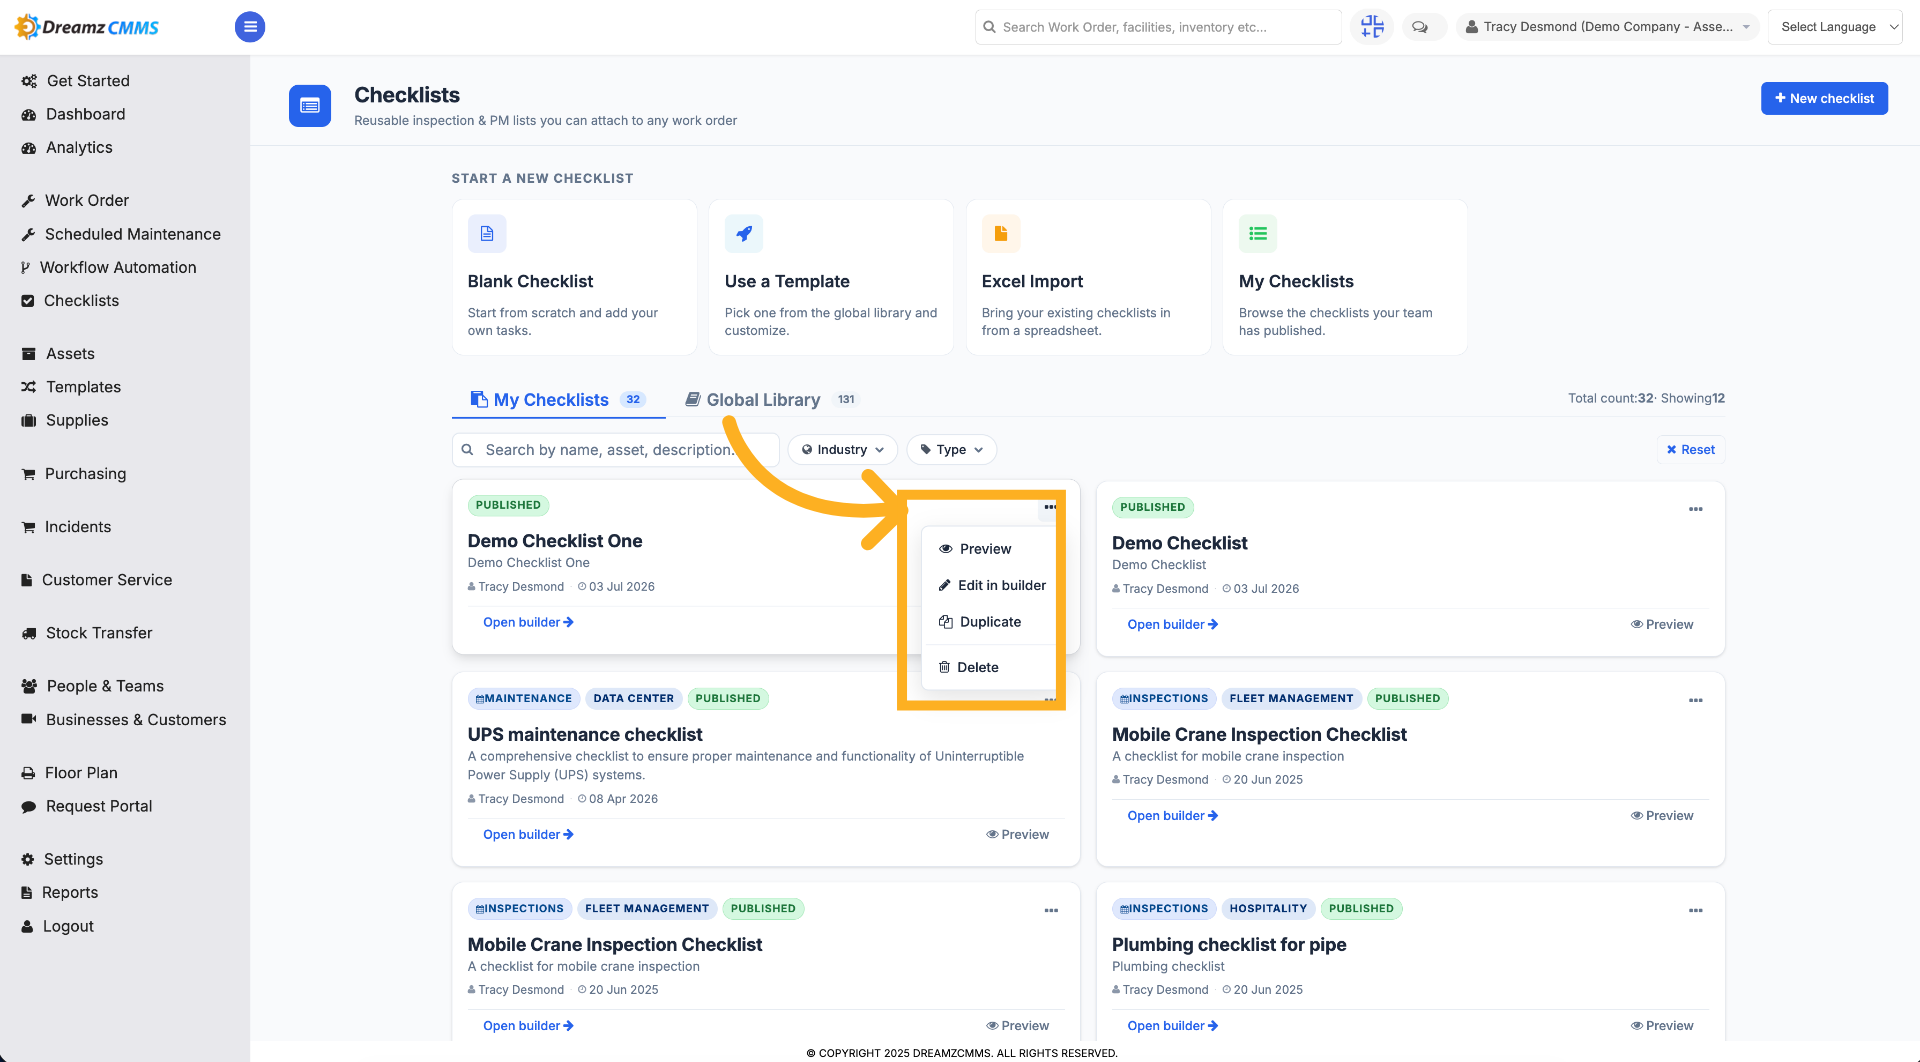The height and width of the screenshot is (1062, 1920).
Task: Reset the checklist filters
Action: pyautogui.click(x=1691, y=450)
